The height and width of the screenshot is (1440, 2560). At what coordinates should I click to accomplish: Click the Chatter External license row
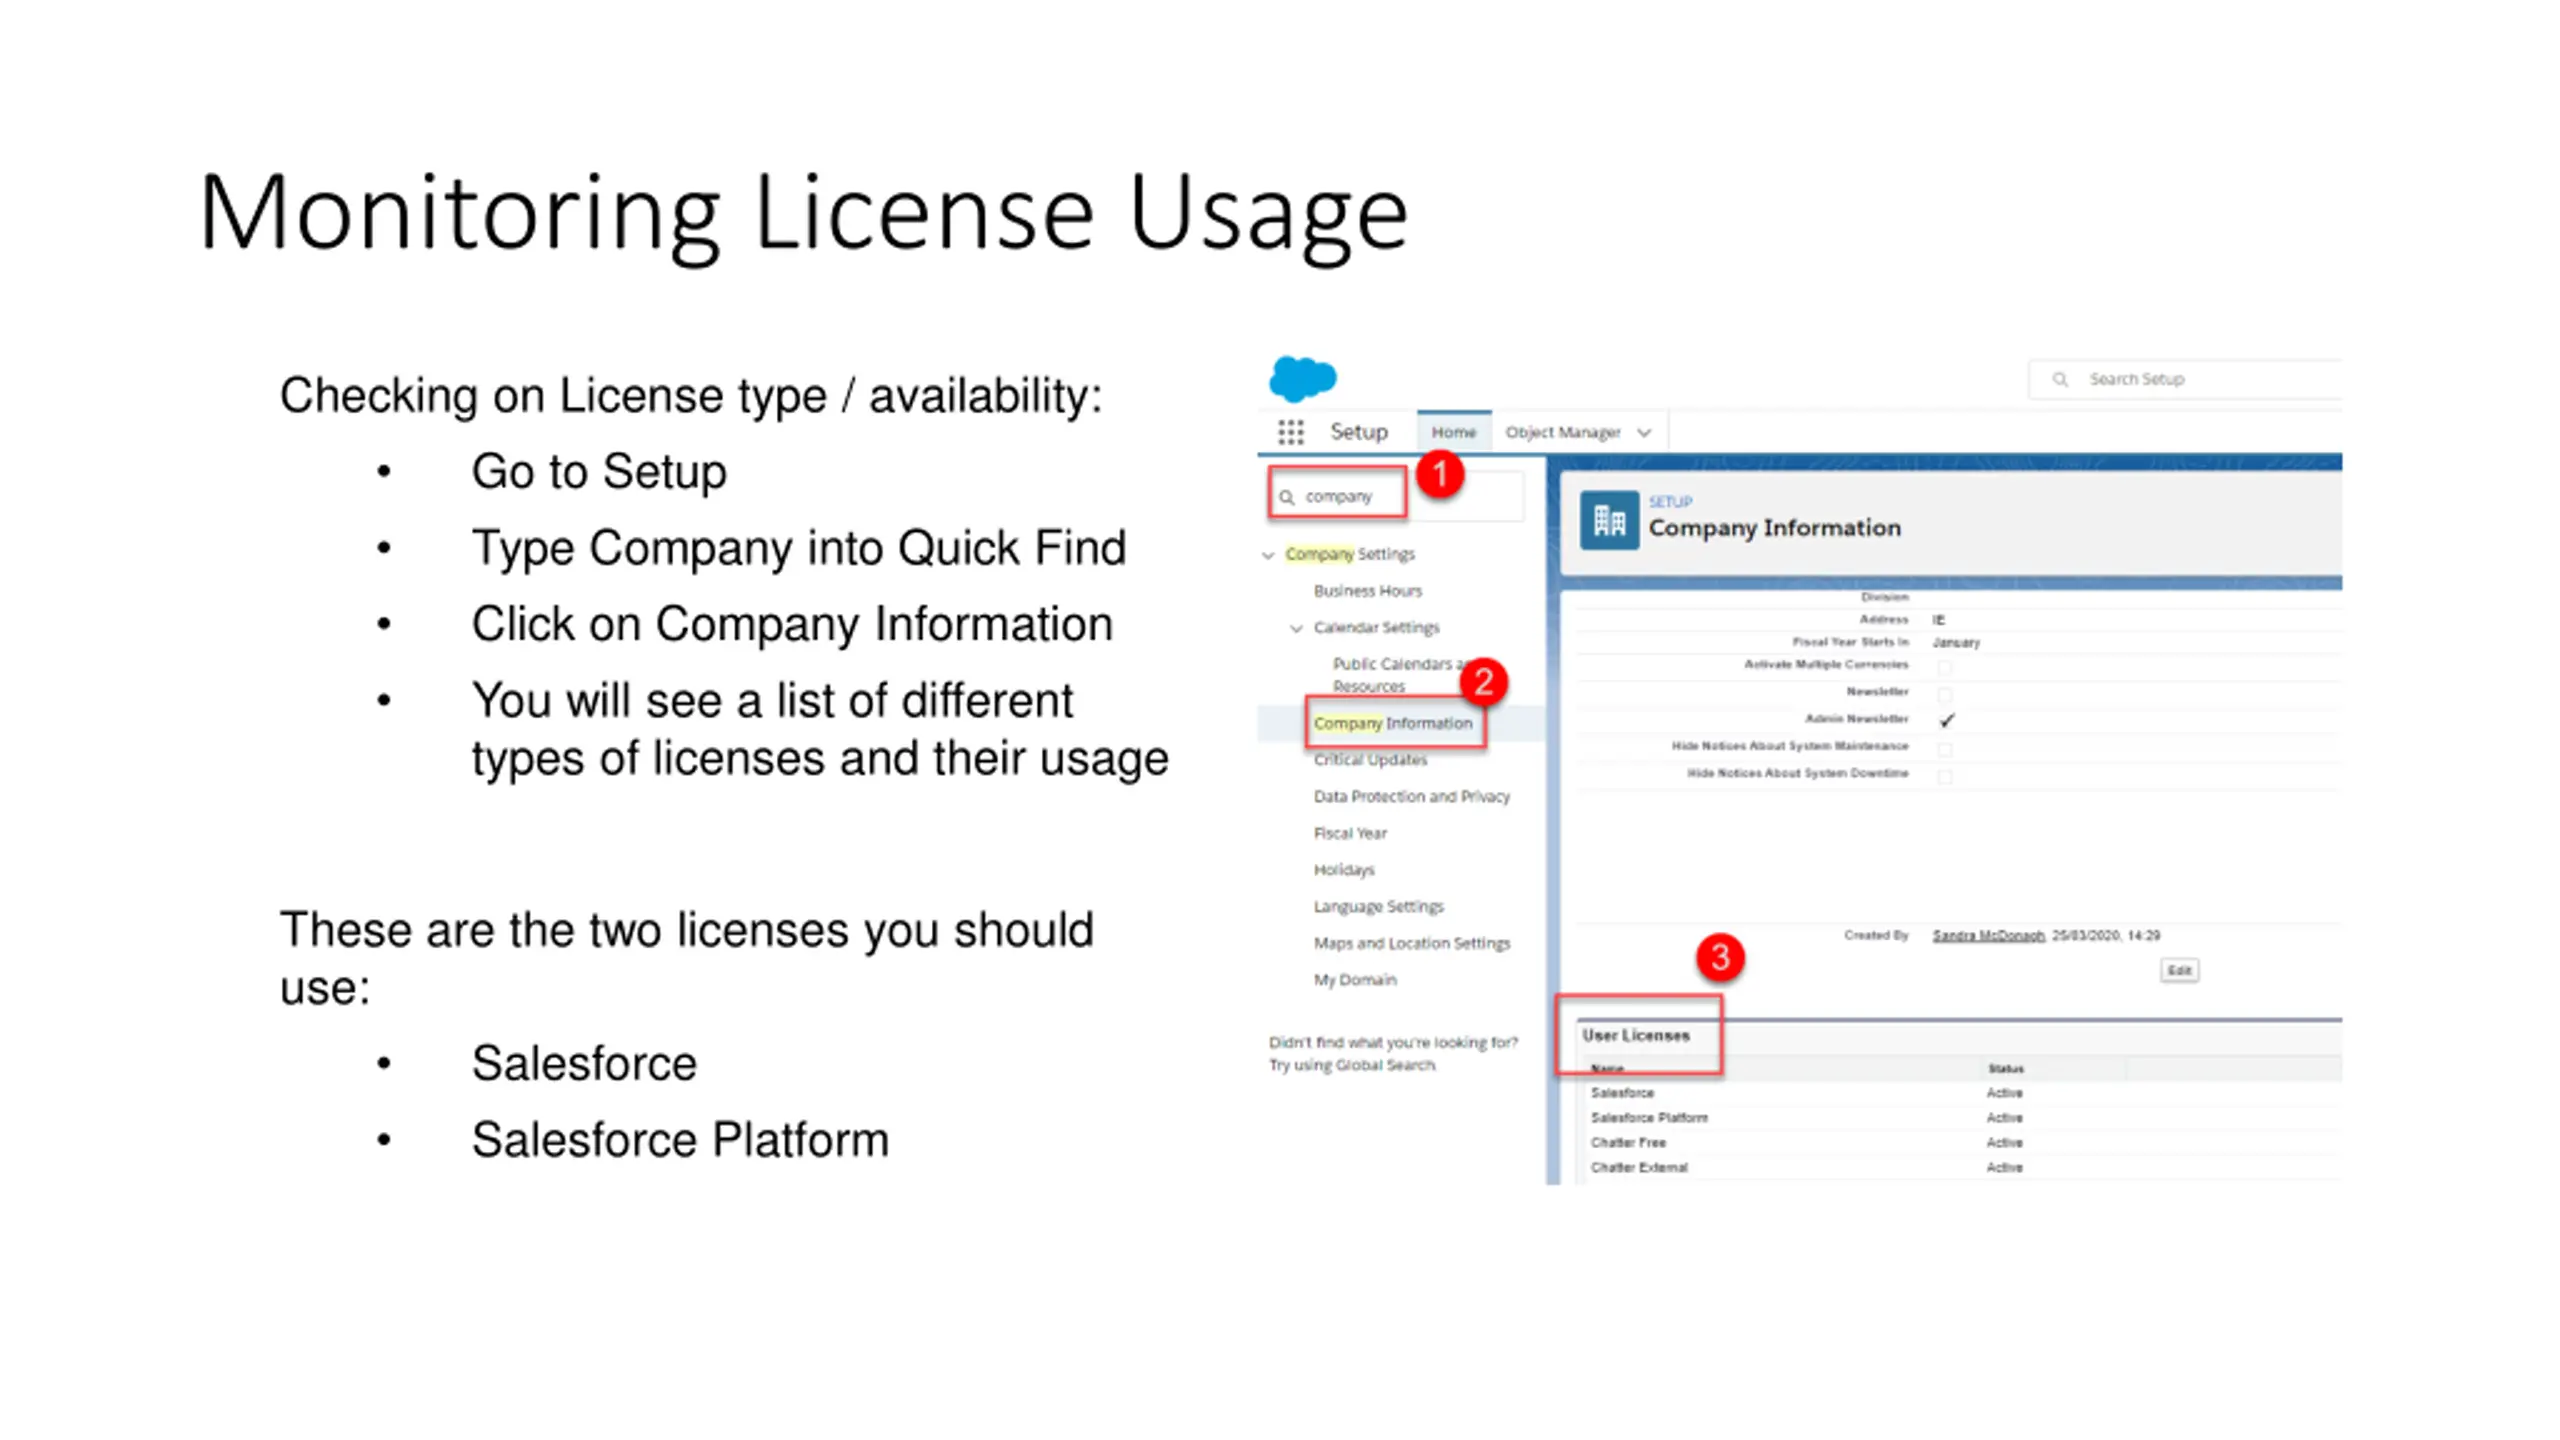pos(1960,1168)
